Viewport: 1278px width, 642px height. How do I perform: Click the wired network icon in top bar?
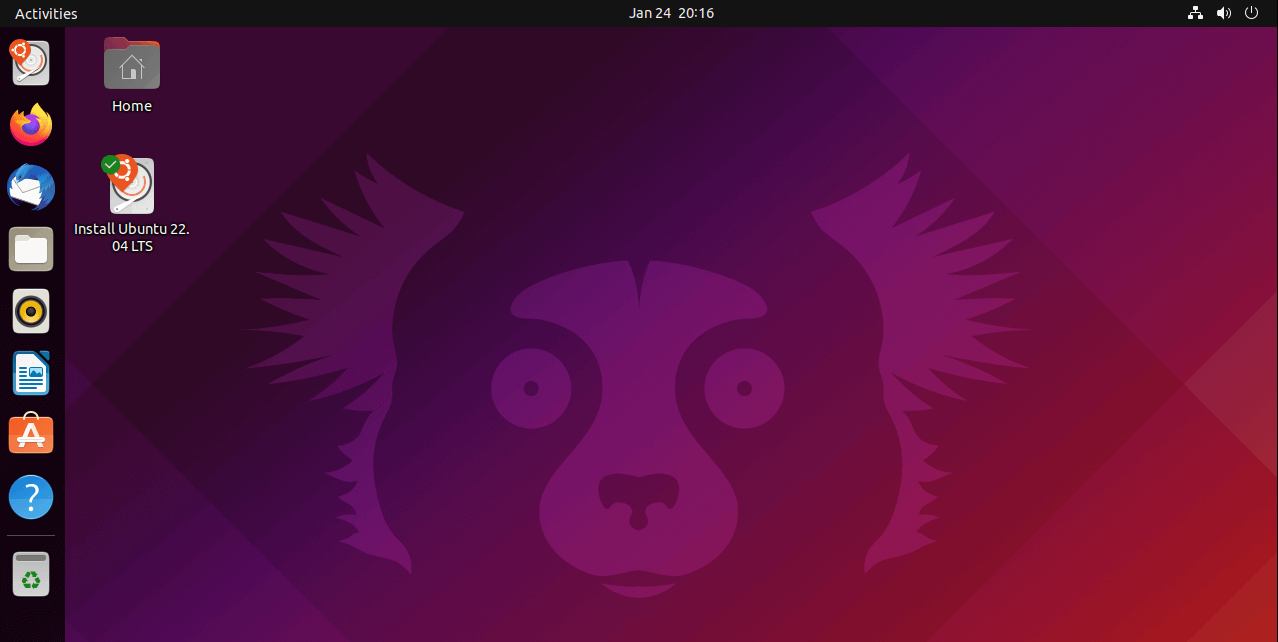(x=1195, y=13)
